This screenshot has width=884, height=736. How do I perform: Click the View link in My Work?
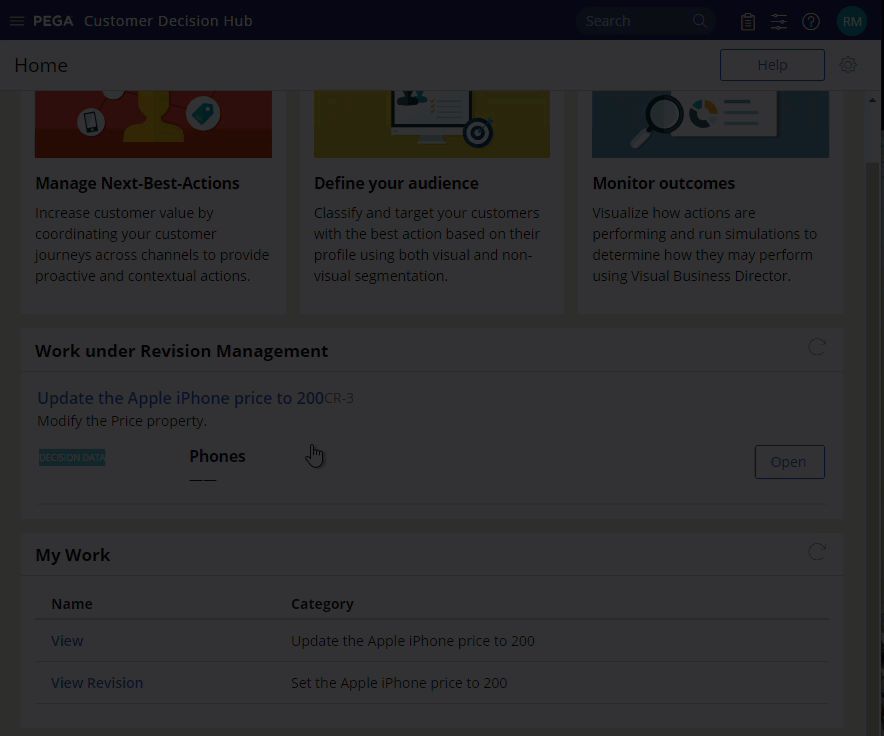pos(67,641)
